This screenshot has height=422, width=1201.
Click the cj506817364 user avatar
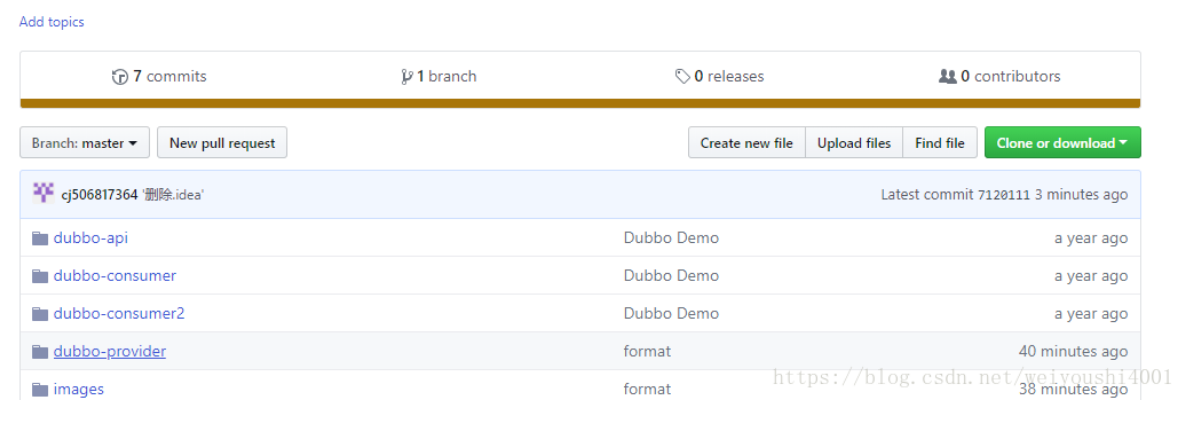click(43, 193)
